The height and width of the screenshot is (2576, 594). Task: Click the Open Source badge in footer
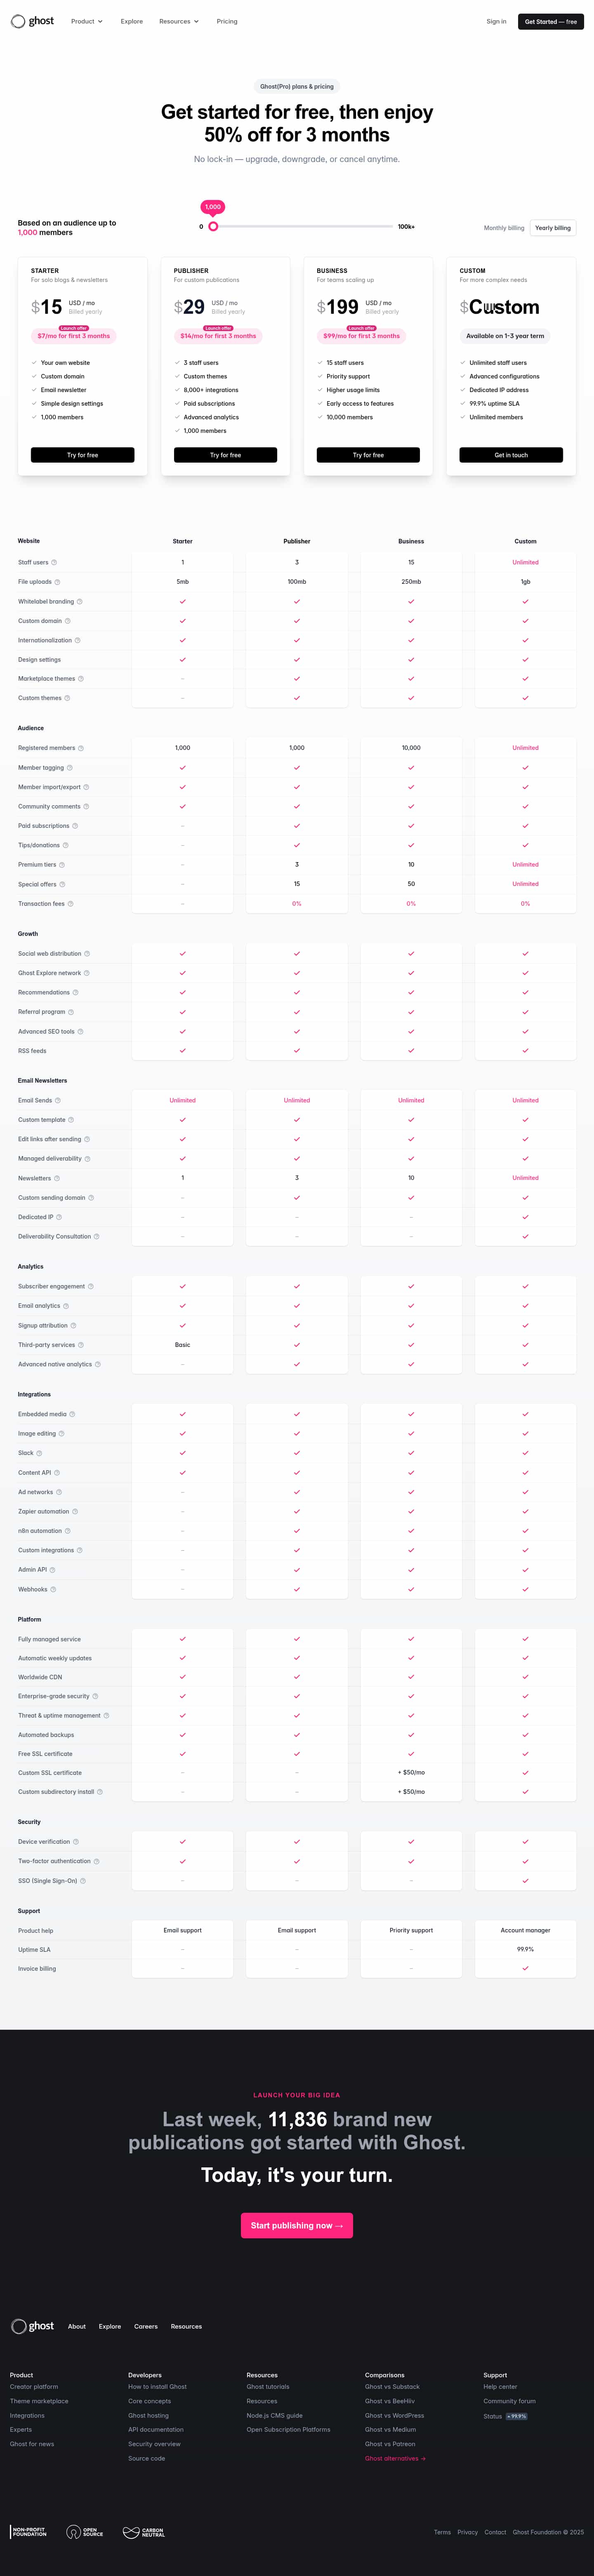(x=85, y=2531)
